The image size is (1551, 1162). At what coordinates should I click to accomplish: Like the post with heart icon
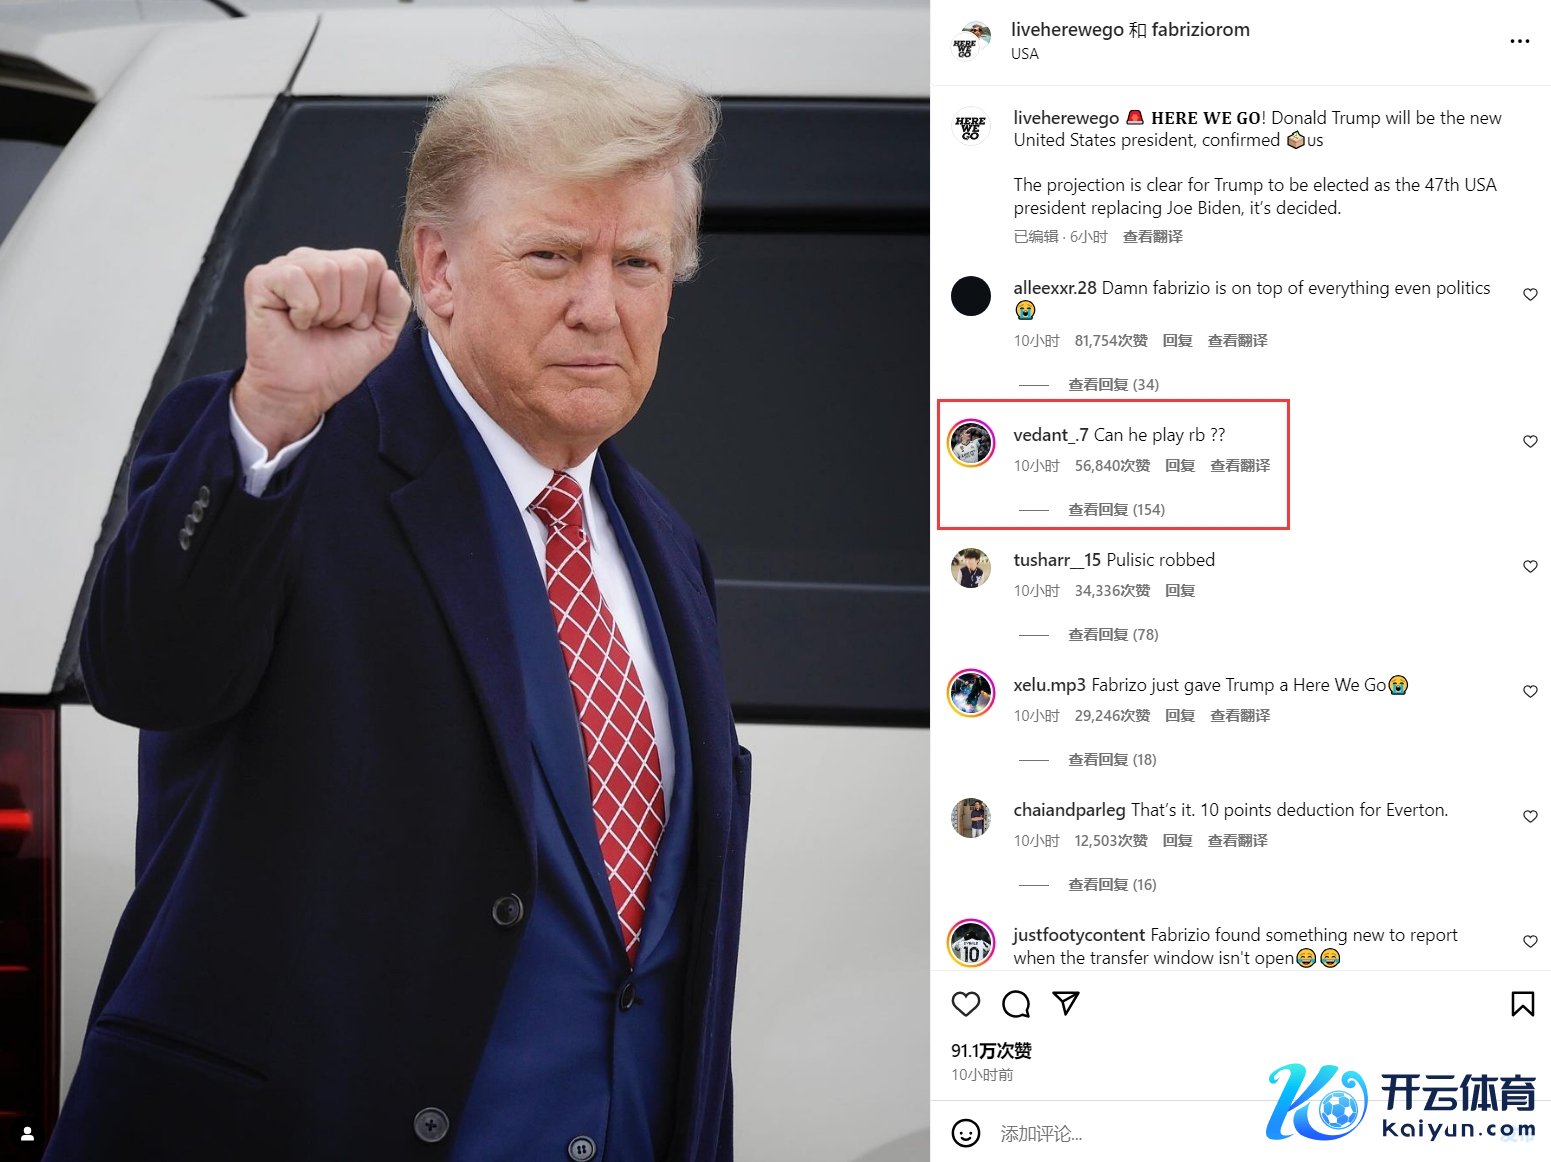pyautogui.click(x=965, y=1004)
